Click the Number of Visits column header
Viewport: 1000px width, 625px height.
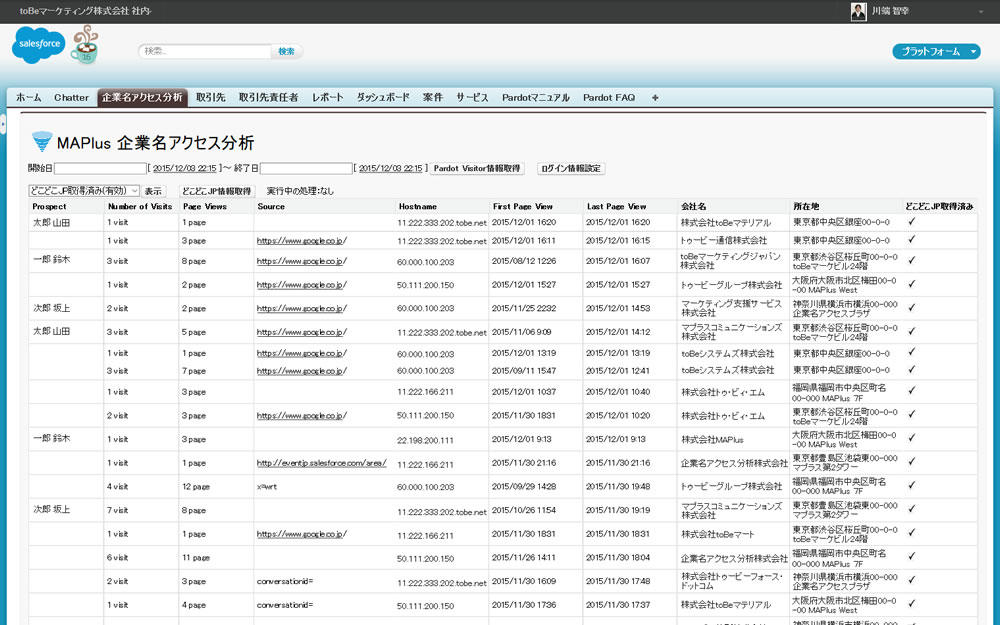click(x=140, y=207)
